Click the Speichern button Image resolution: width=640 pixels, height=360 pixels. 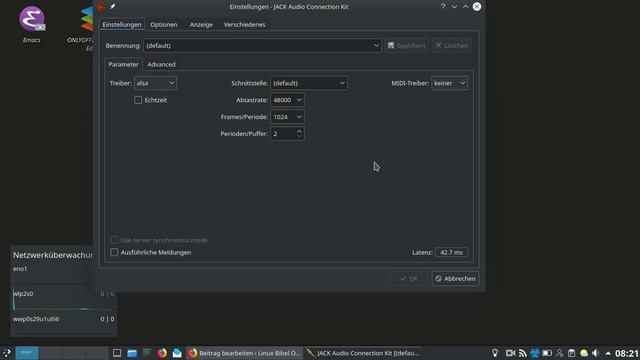coord(407,45)
